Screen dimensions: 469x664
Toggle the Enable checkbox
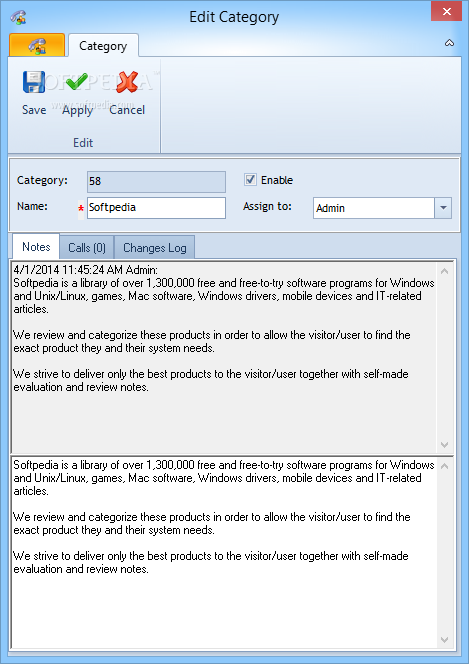[250, 180]
